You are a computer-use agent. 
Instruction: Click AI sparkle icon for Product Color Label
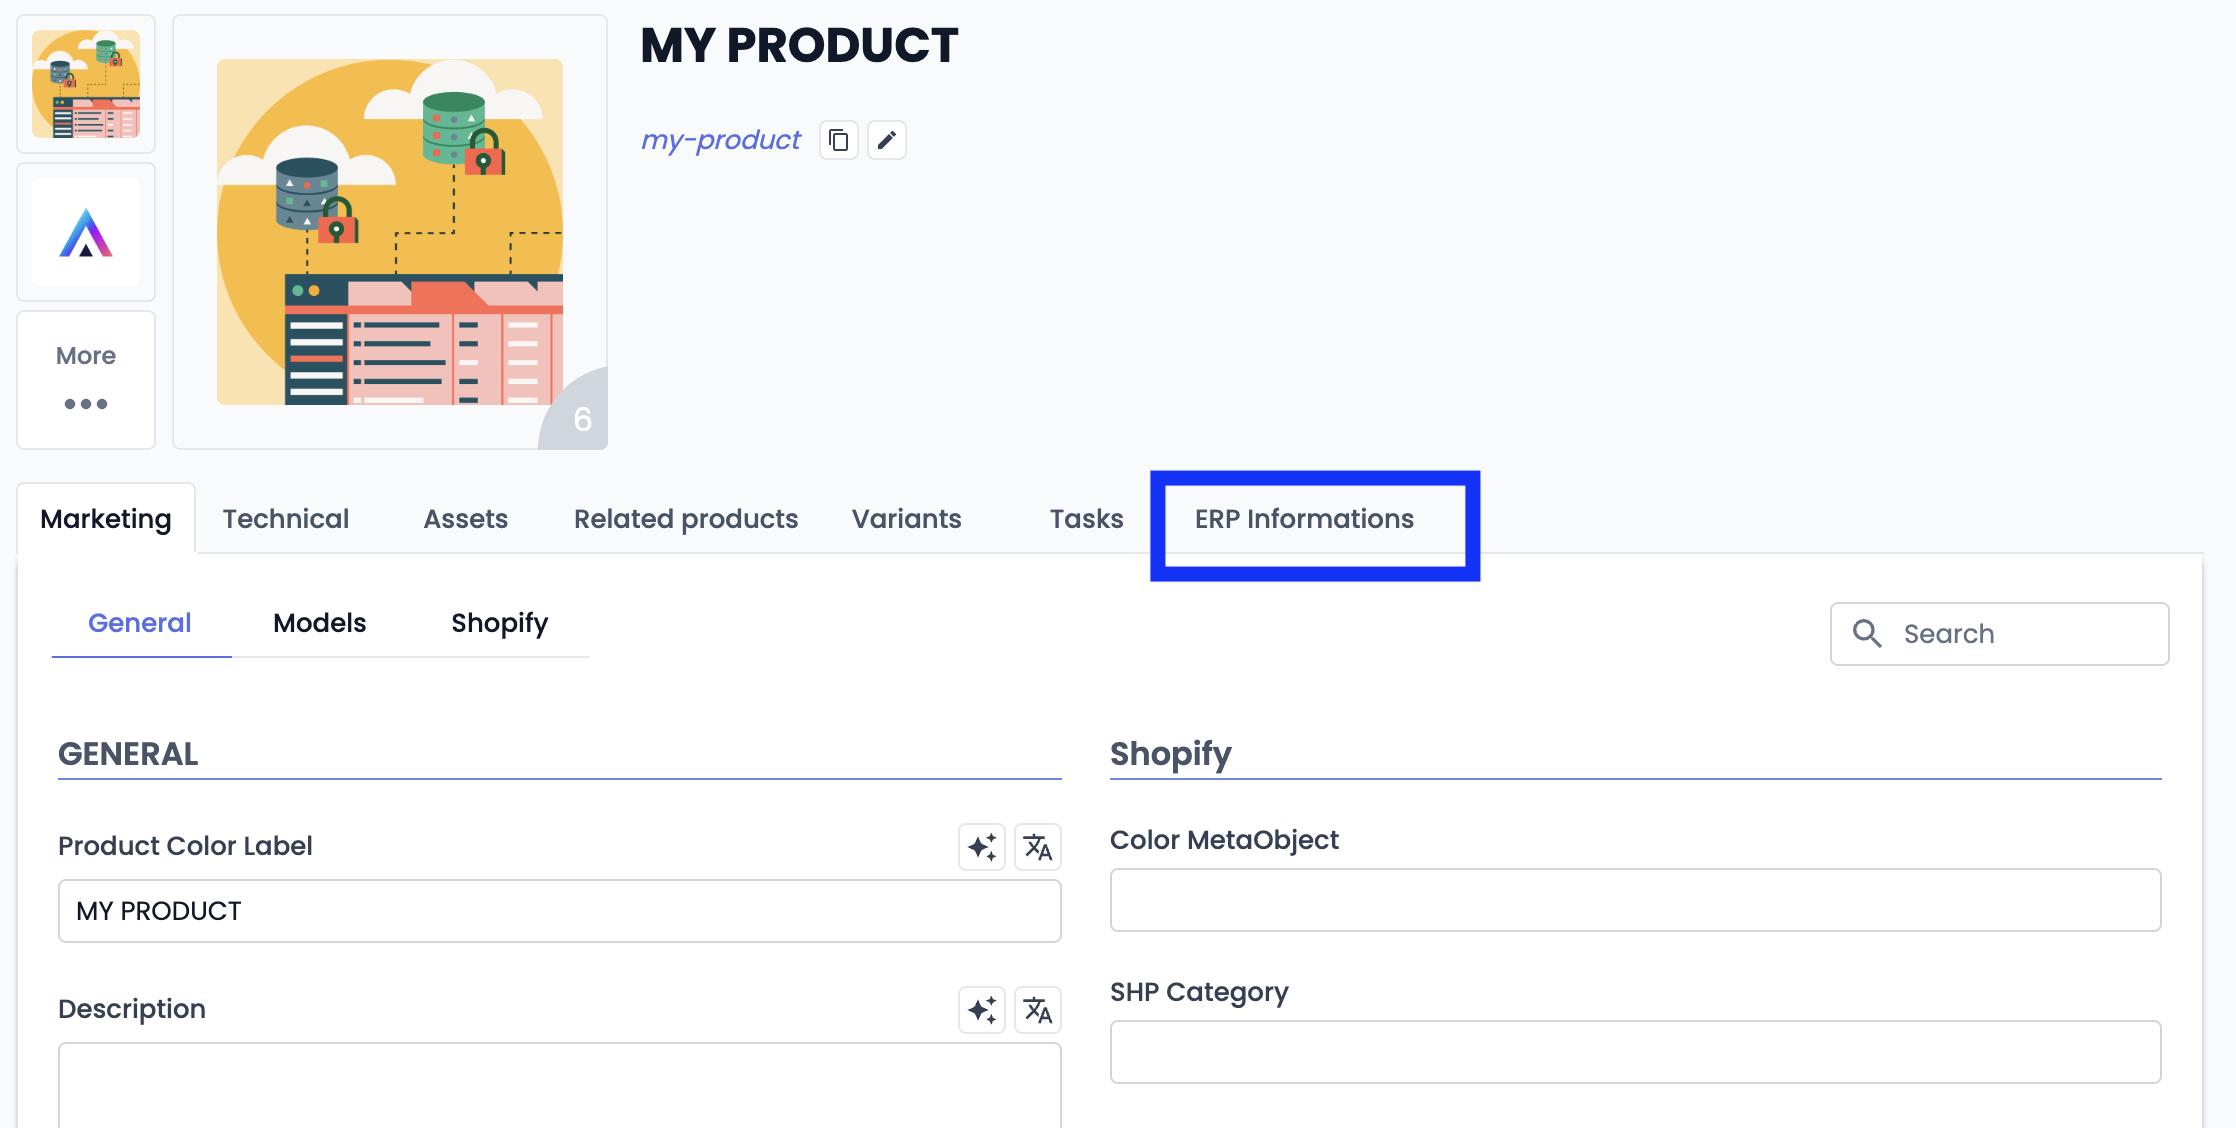pyautogui.click(x=982, y=847)
